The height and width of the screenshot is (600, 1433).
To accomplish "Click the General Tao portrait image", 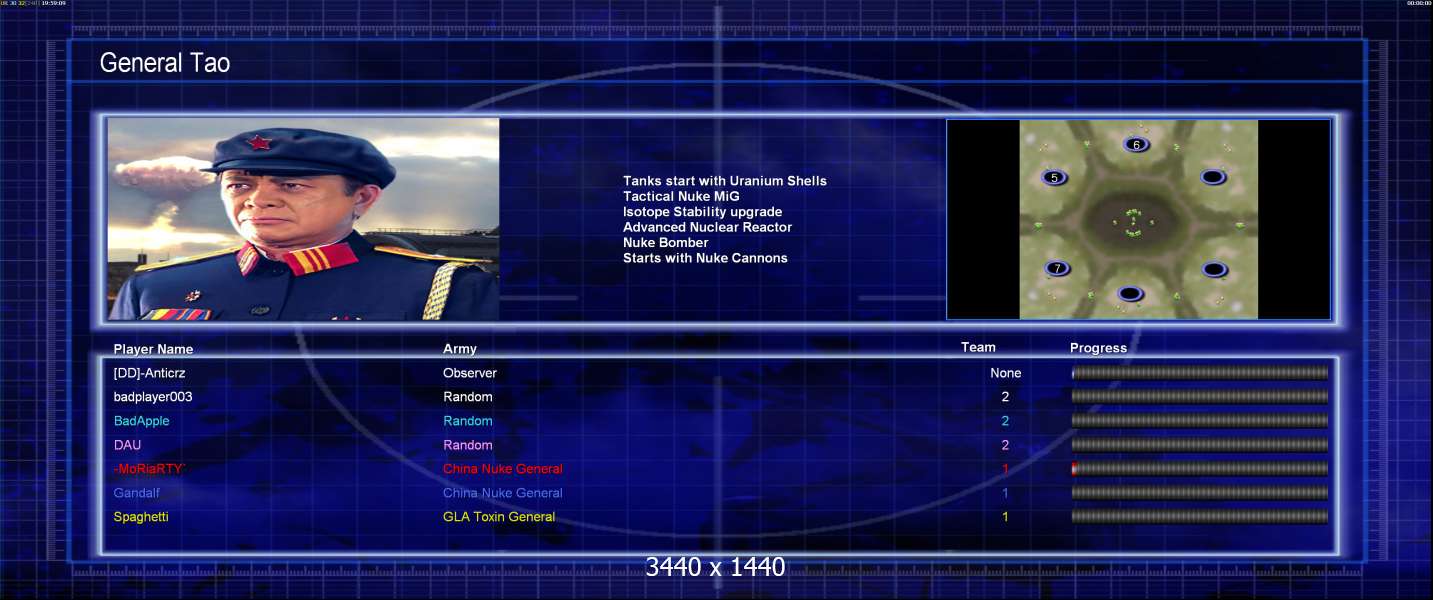I will coord(303,219).
